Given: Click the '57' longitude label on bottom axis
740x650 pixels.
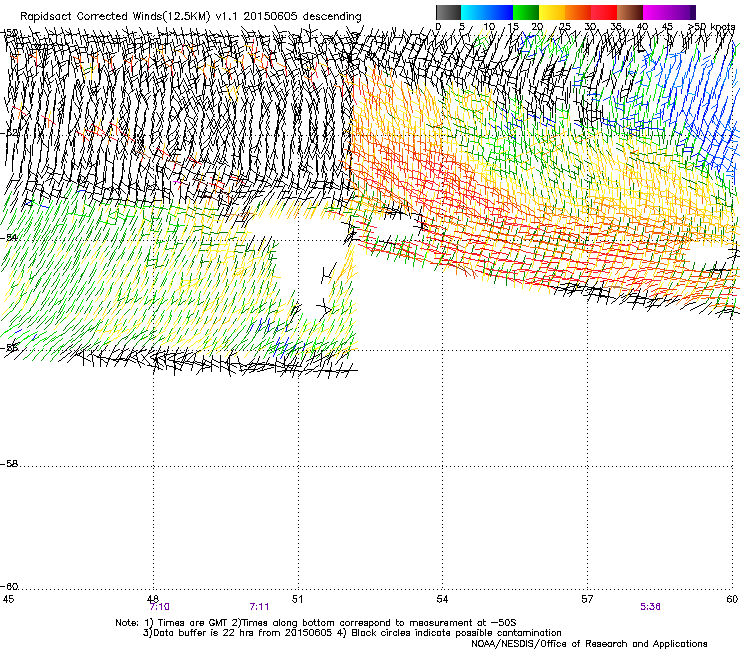Looking at the screenshot, I should pos(587,599).
